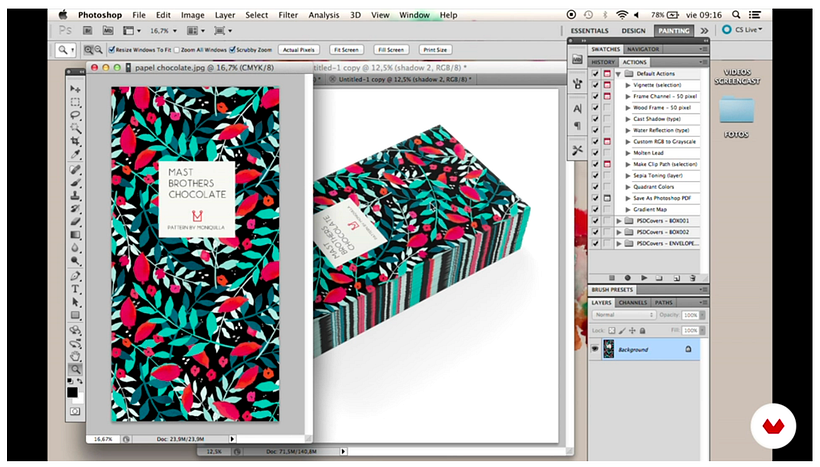Select the Hand tool
The height and width of the screenshot is (467, 820).
tap(75, 357)
